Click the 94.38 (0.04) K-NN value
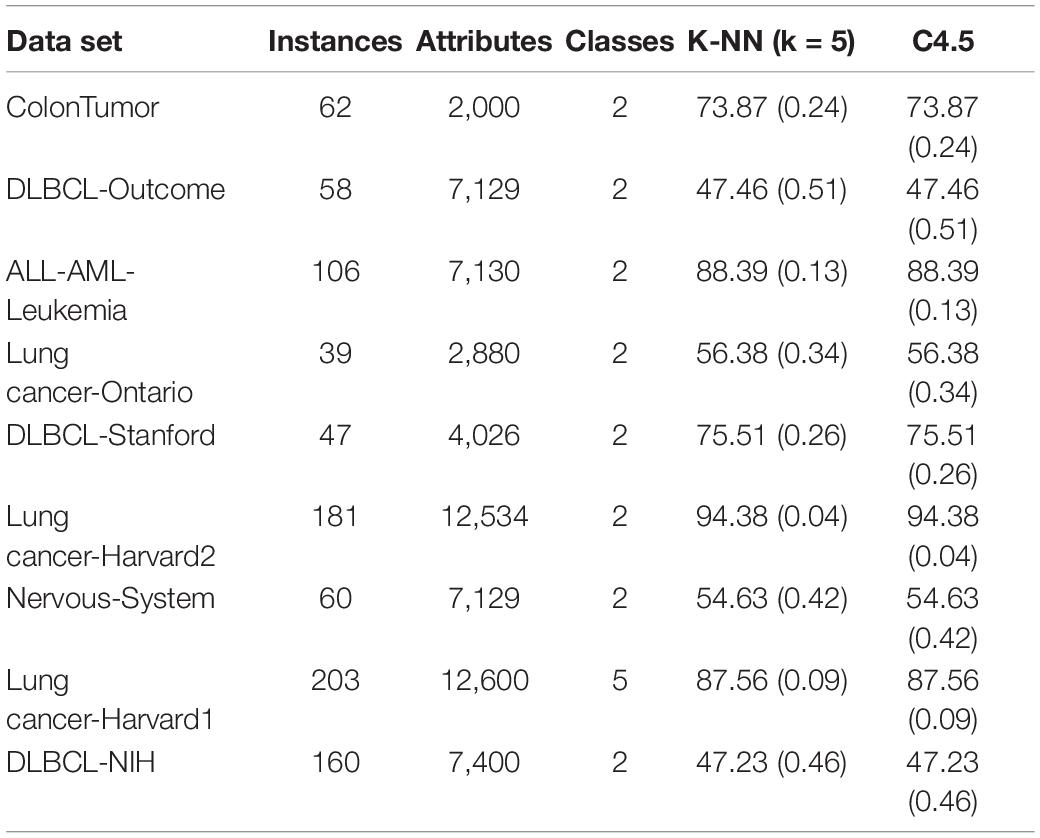Image resolution: width=1040 pixels, height=838 pixels. (771, 517)
